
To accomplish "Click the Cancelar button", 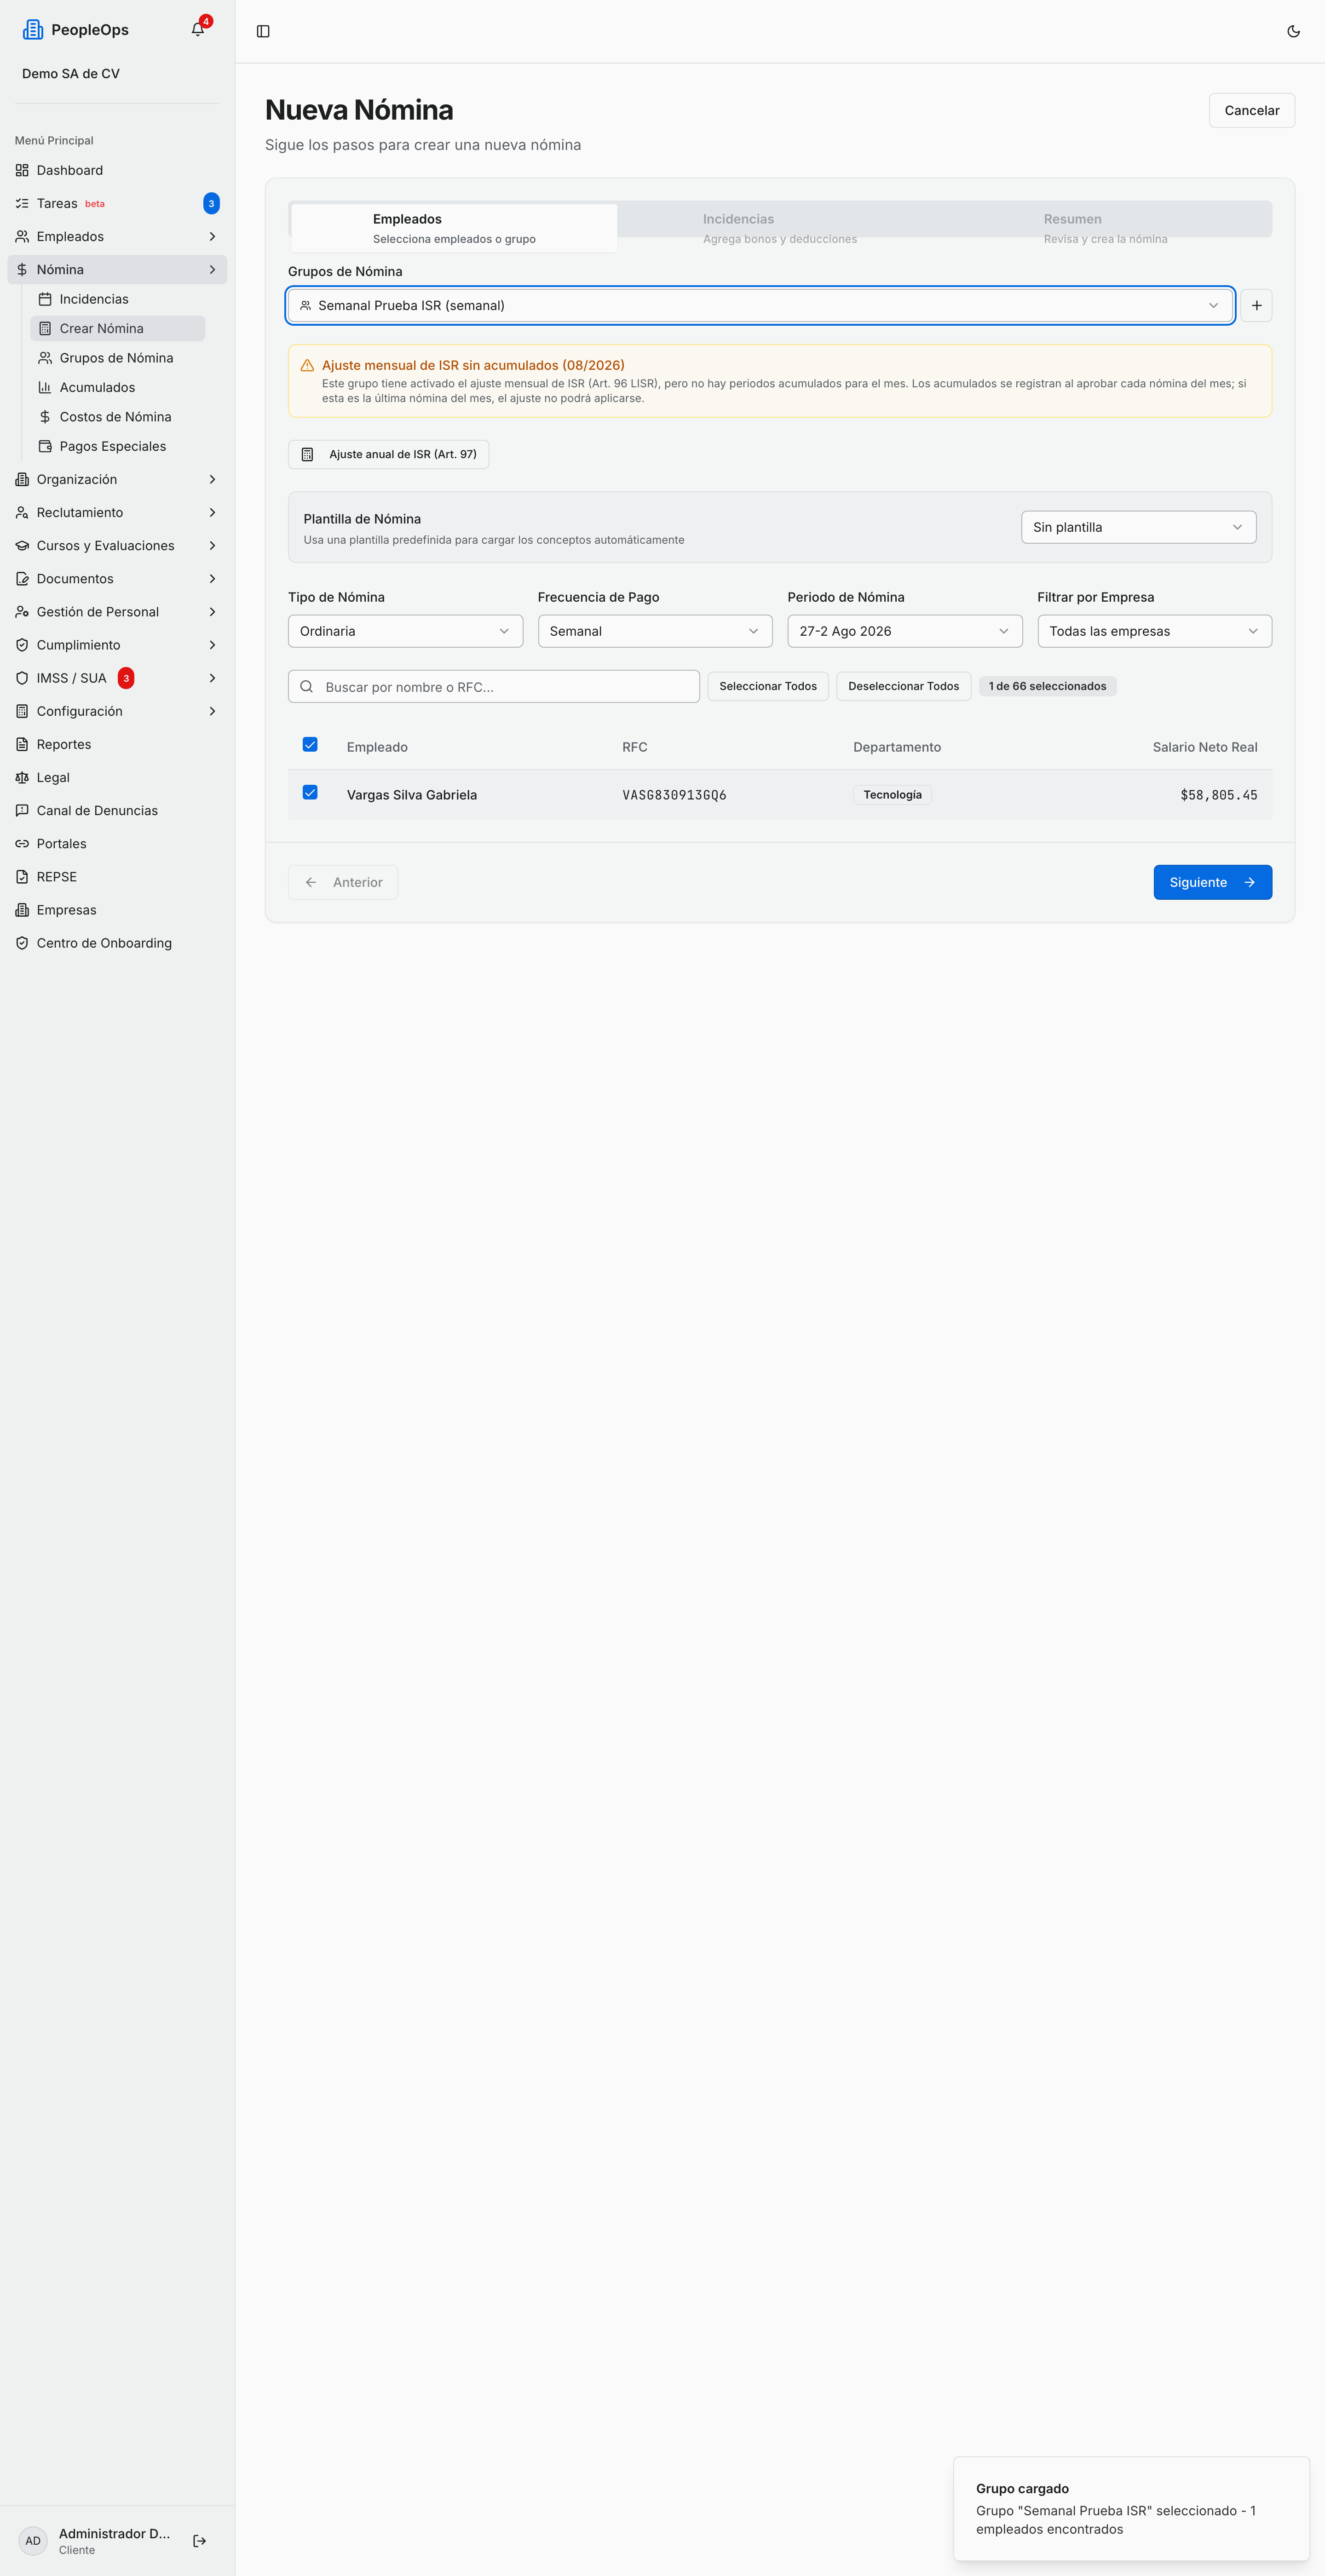I will pos(1251,110).
